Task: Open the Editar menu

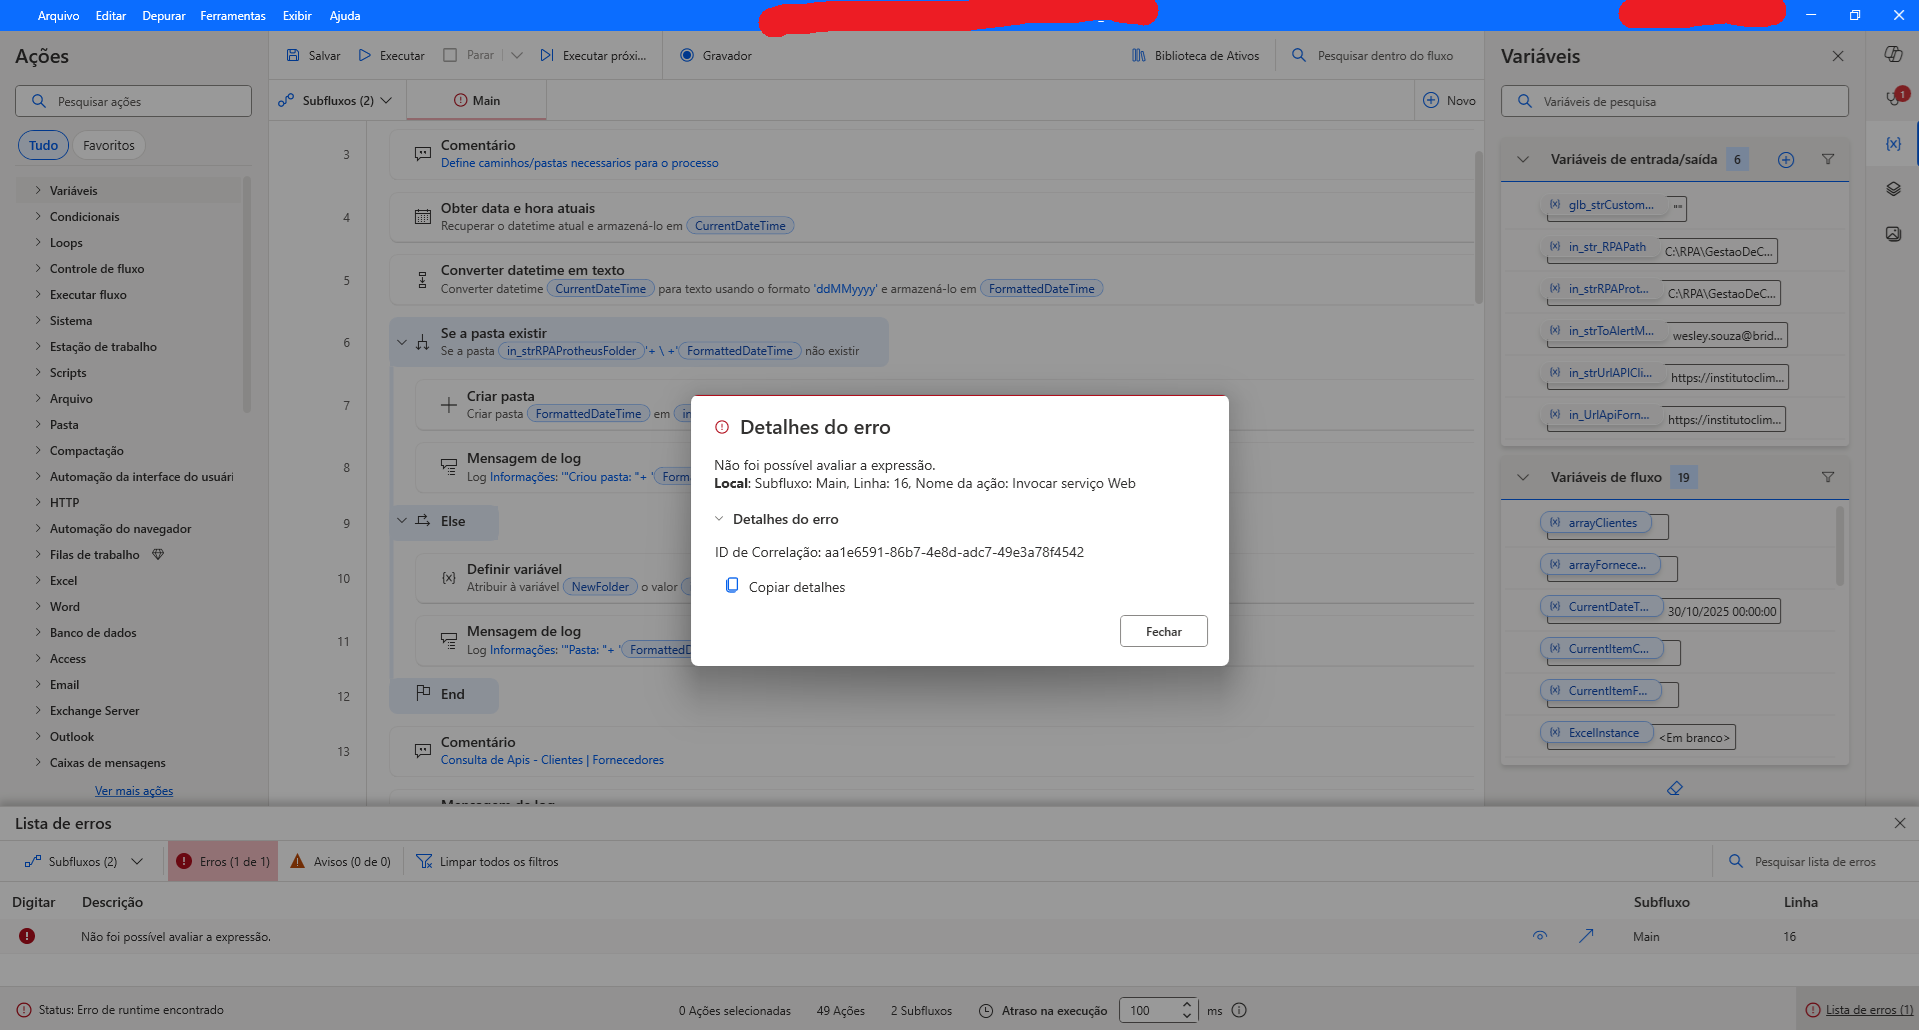Action: pyautogui.click(x=111, y=15)
